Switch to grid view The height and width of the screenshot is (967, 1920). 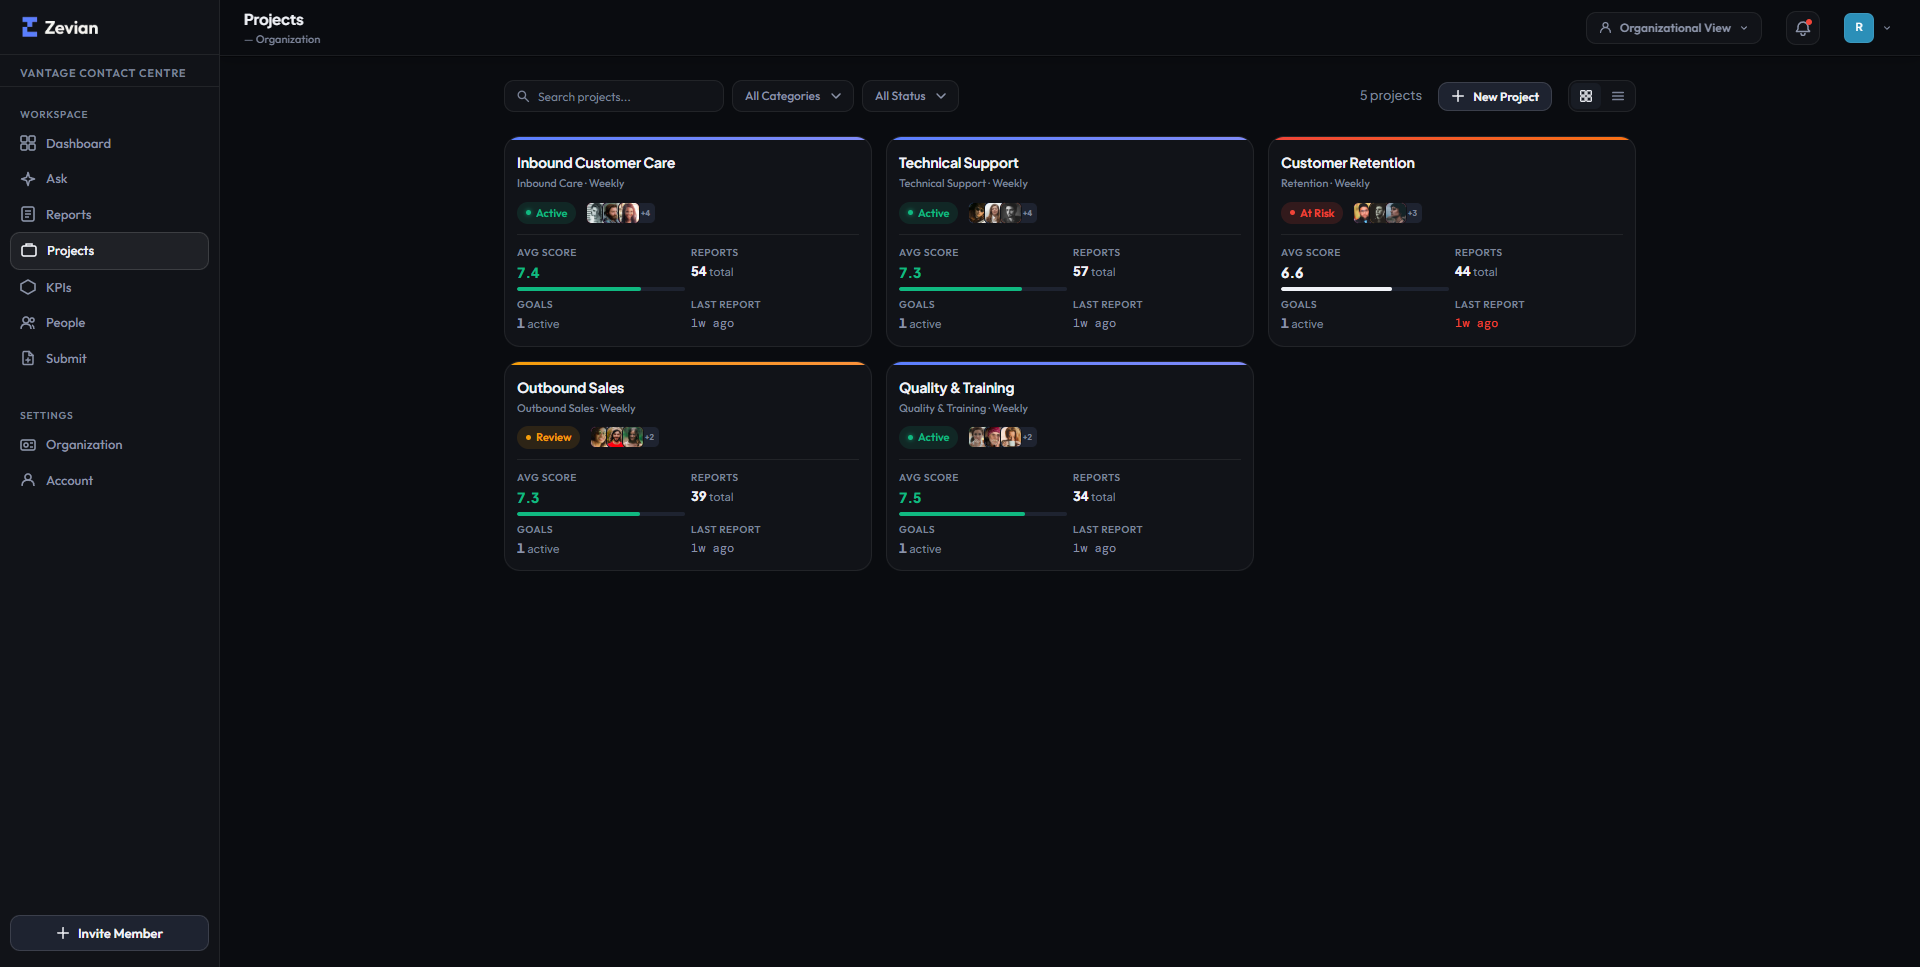pyautogui.click(x=1586, y=96)
